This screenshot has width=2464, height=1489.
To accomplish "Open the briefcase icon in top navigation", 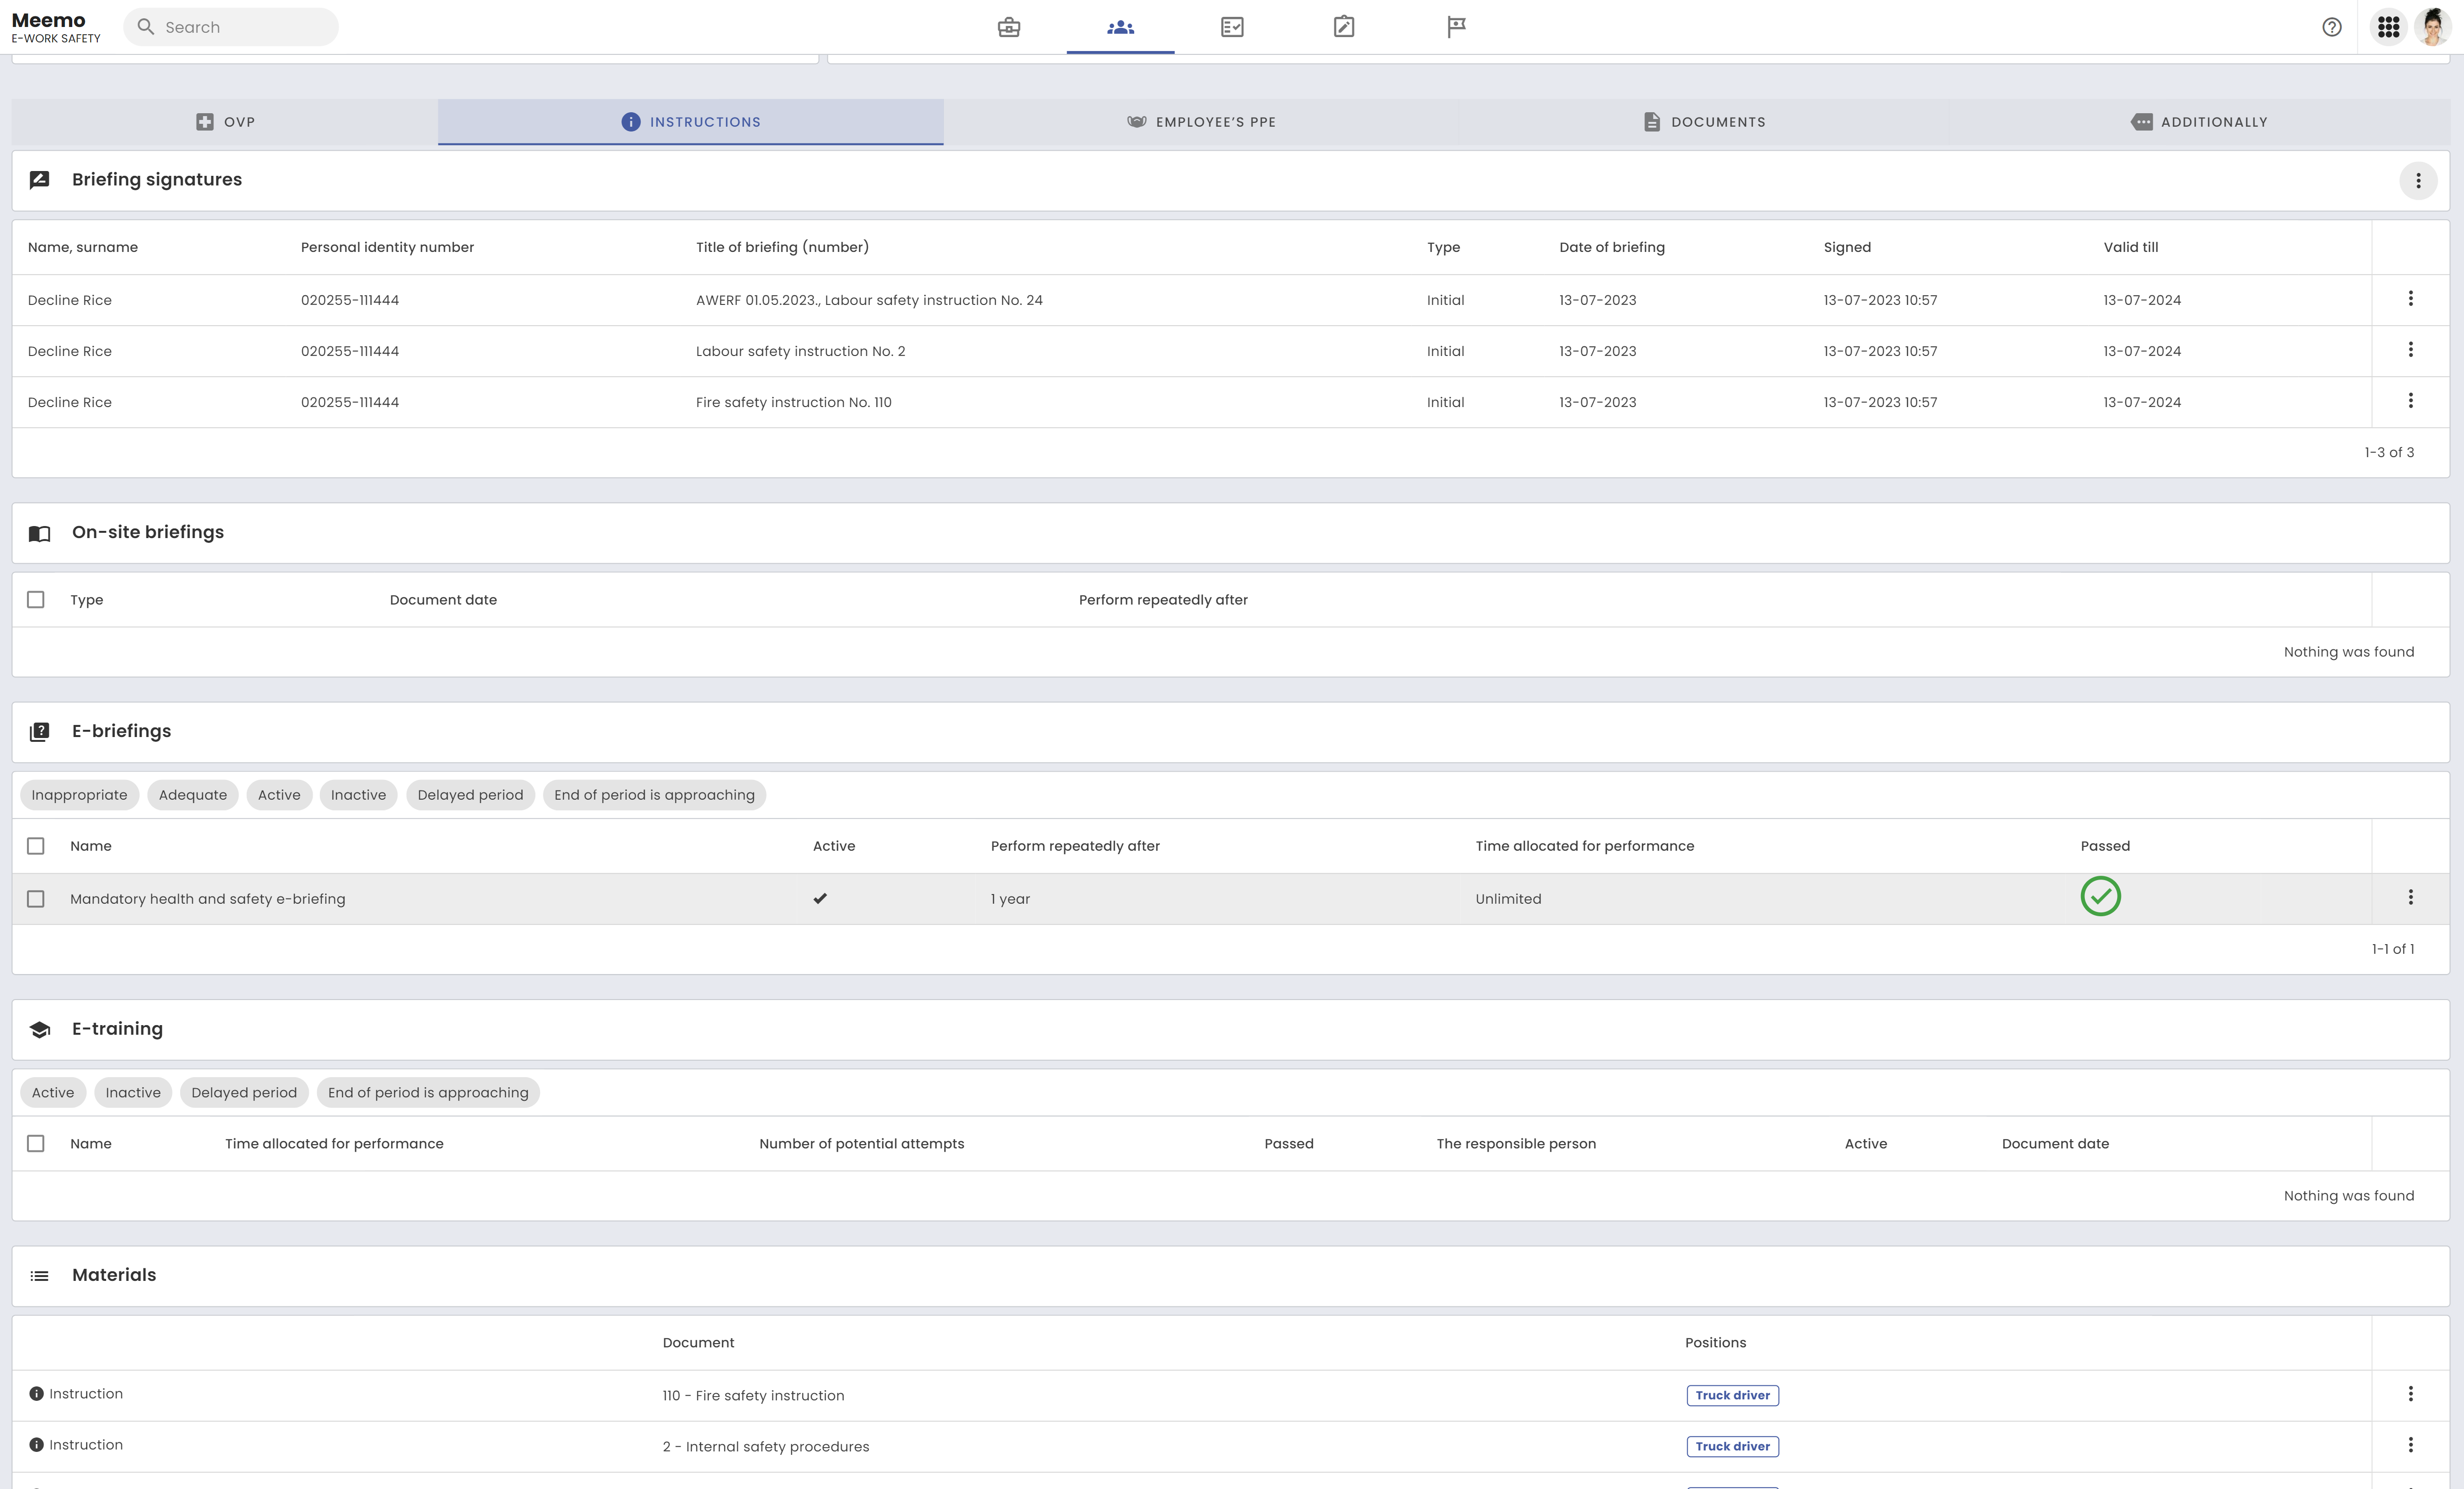I will click(1008, 27).
